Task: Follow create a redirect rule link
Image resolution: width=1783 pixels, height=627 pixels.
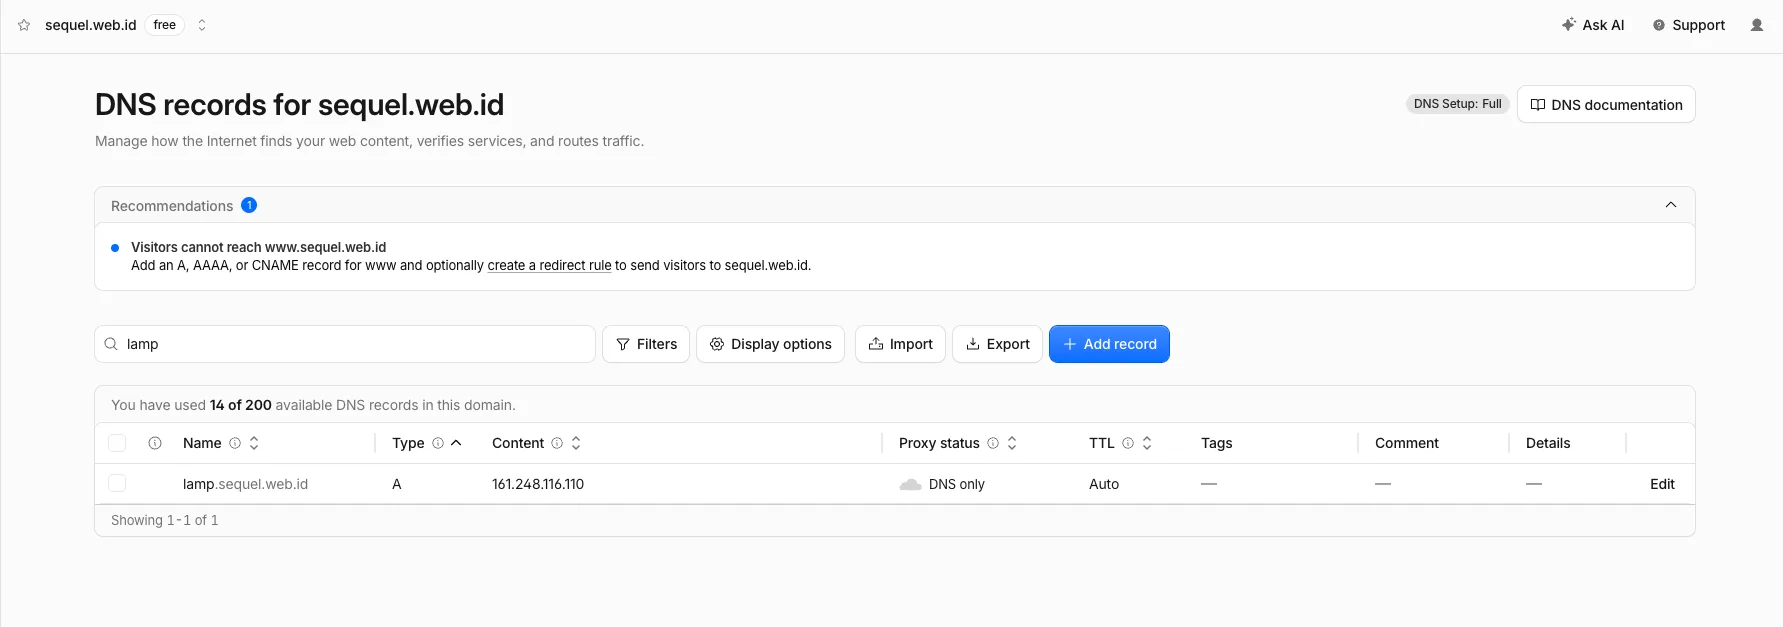Action: [x=549, y=265]
